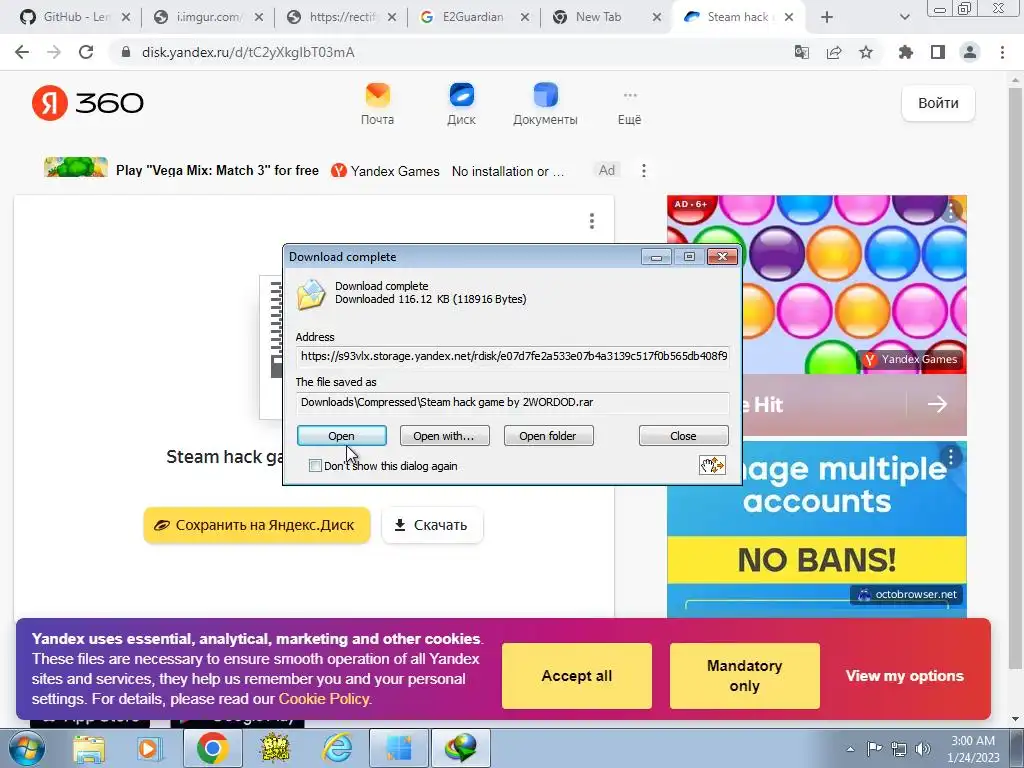Bookmark this page with star icon
The height and width of the screenshot is (768, 1024).
point(866,52)
